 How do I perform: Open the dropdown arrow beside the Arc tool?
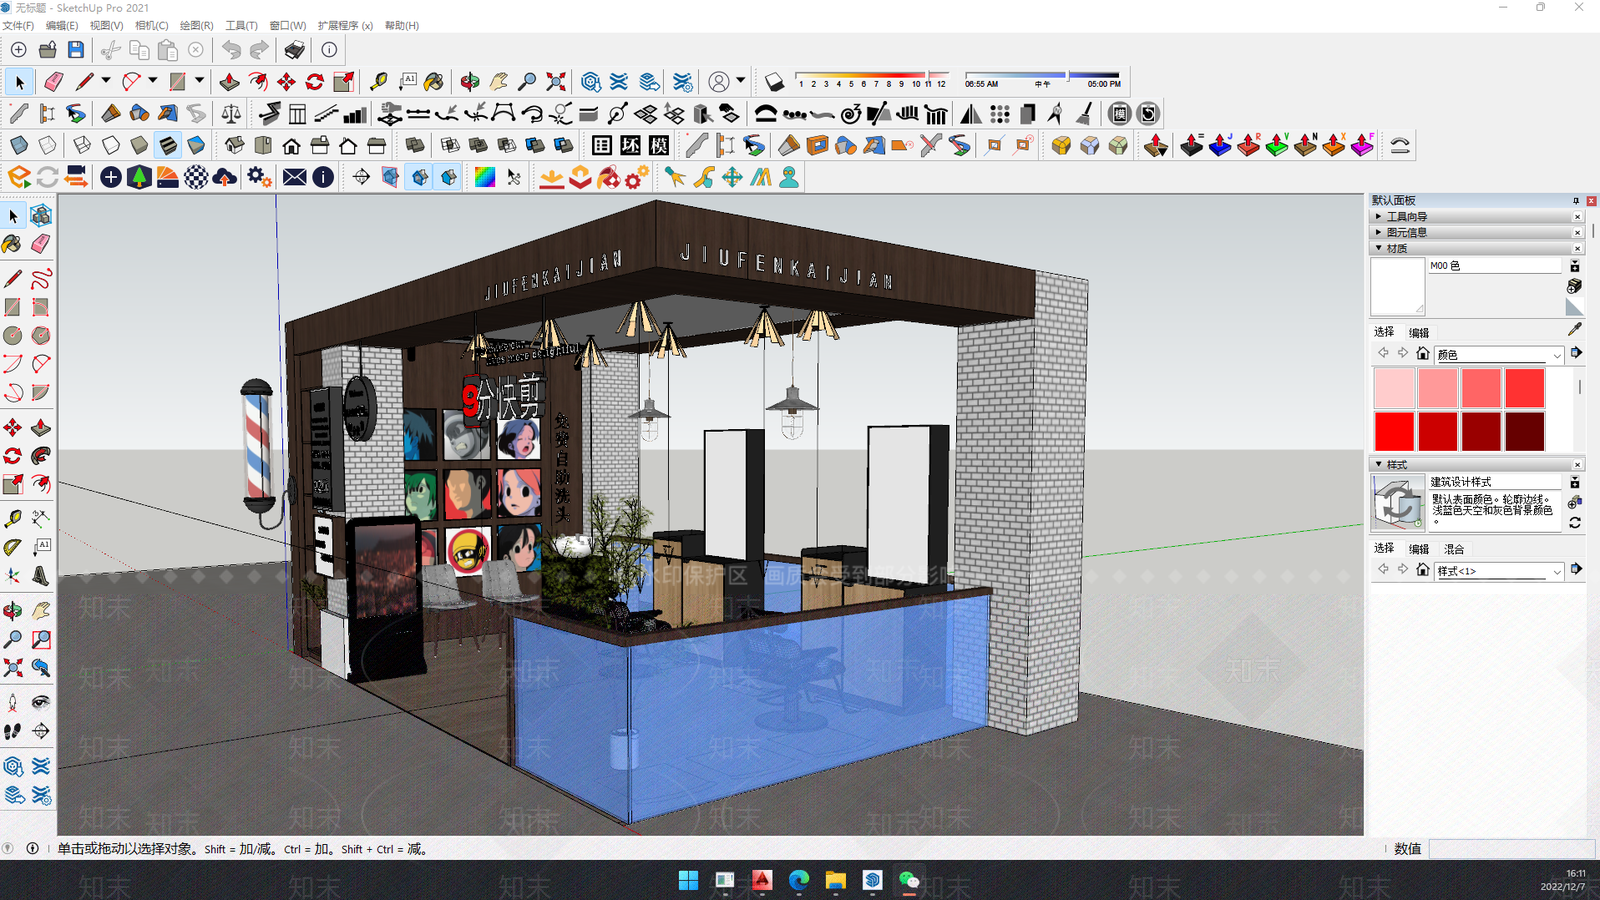pos(152,81)
